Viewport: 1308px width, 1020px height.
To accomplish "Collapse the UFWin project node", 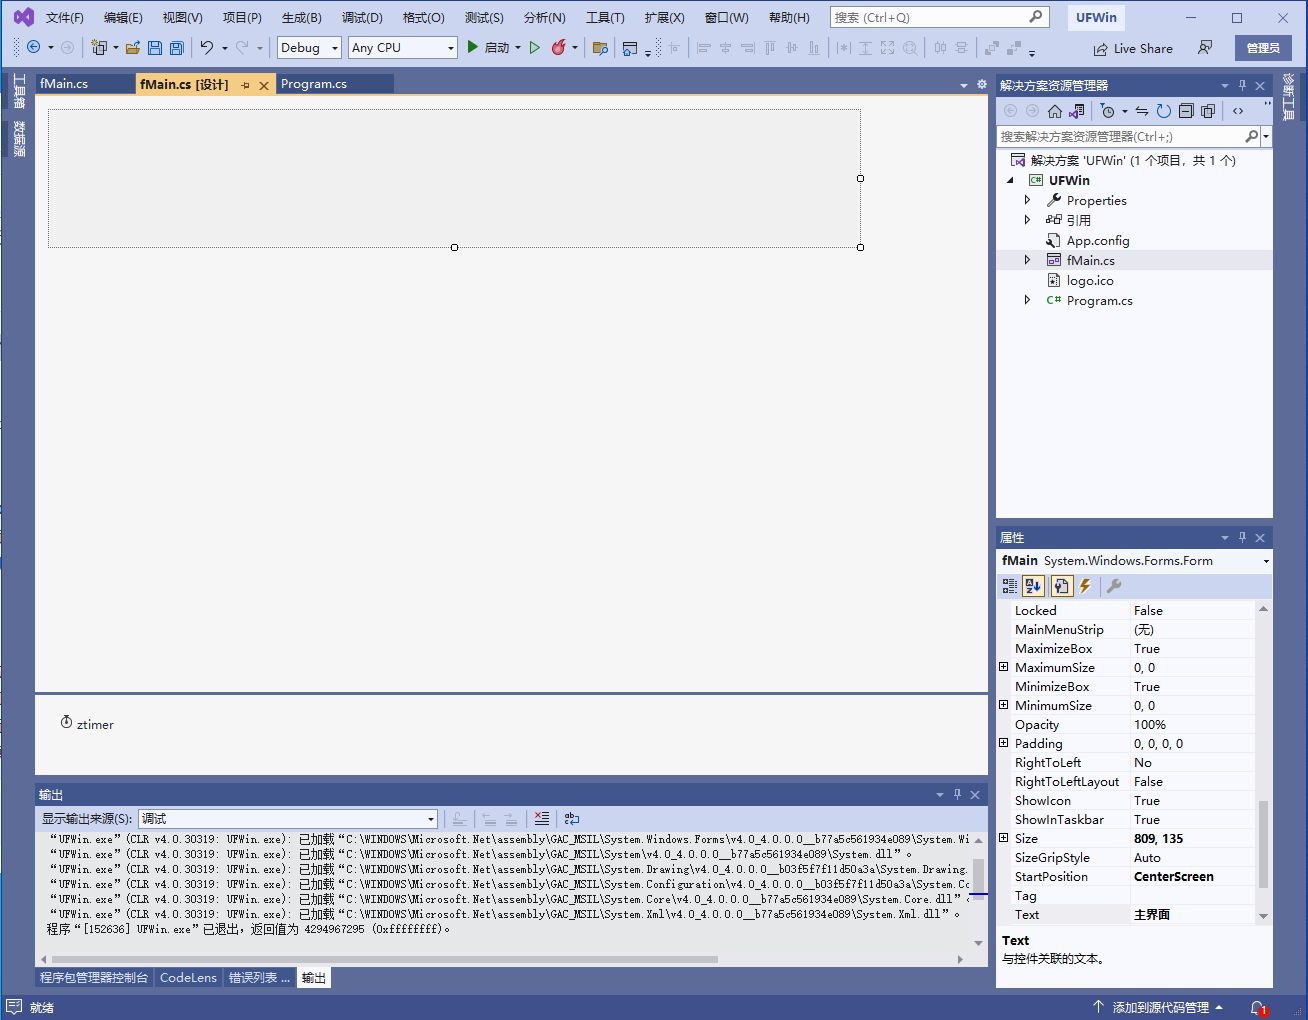I will (1010, 180).
